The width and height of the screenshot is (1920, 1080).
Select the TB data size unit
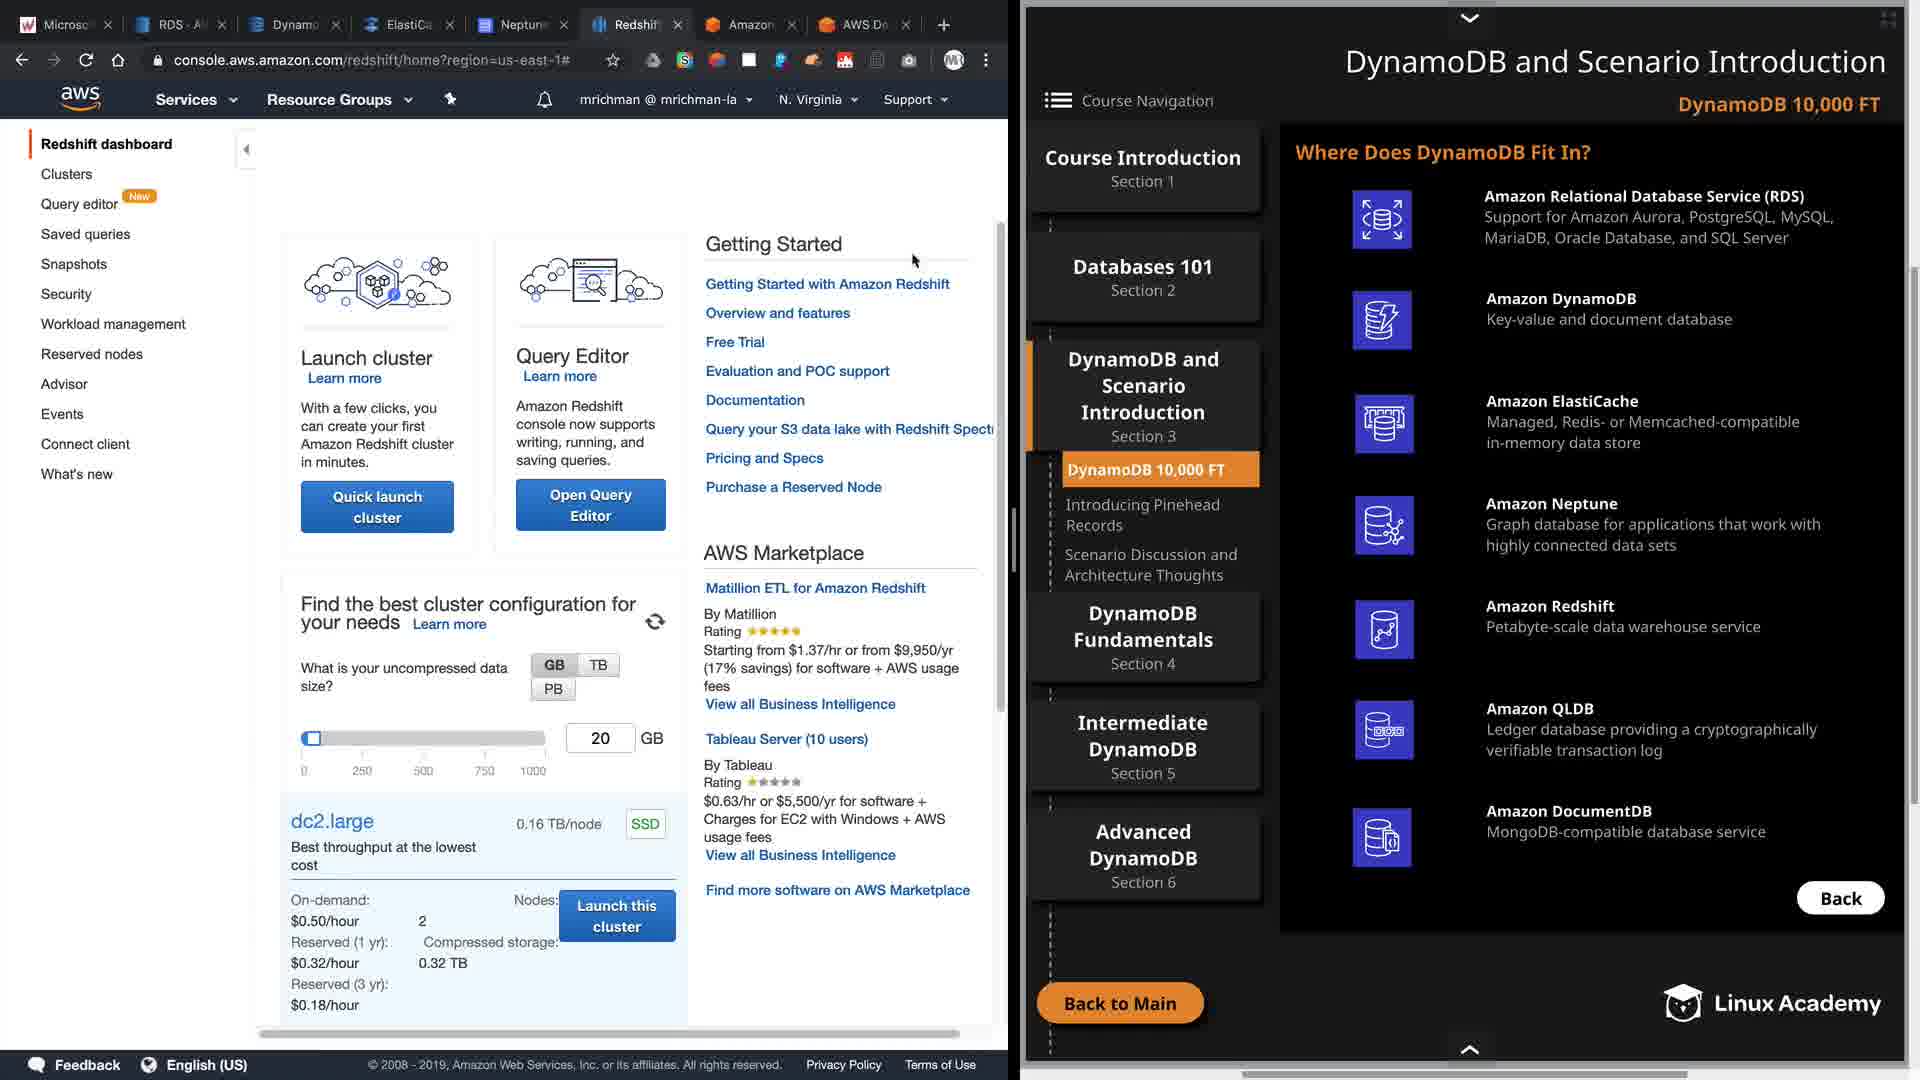pos(598,665)
